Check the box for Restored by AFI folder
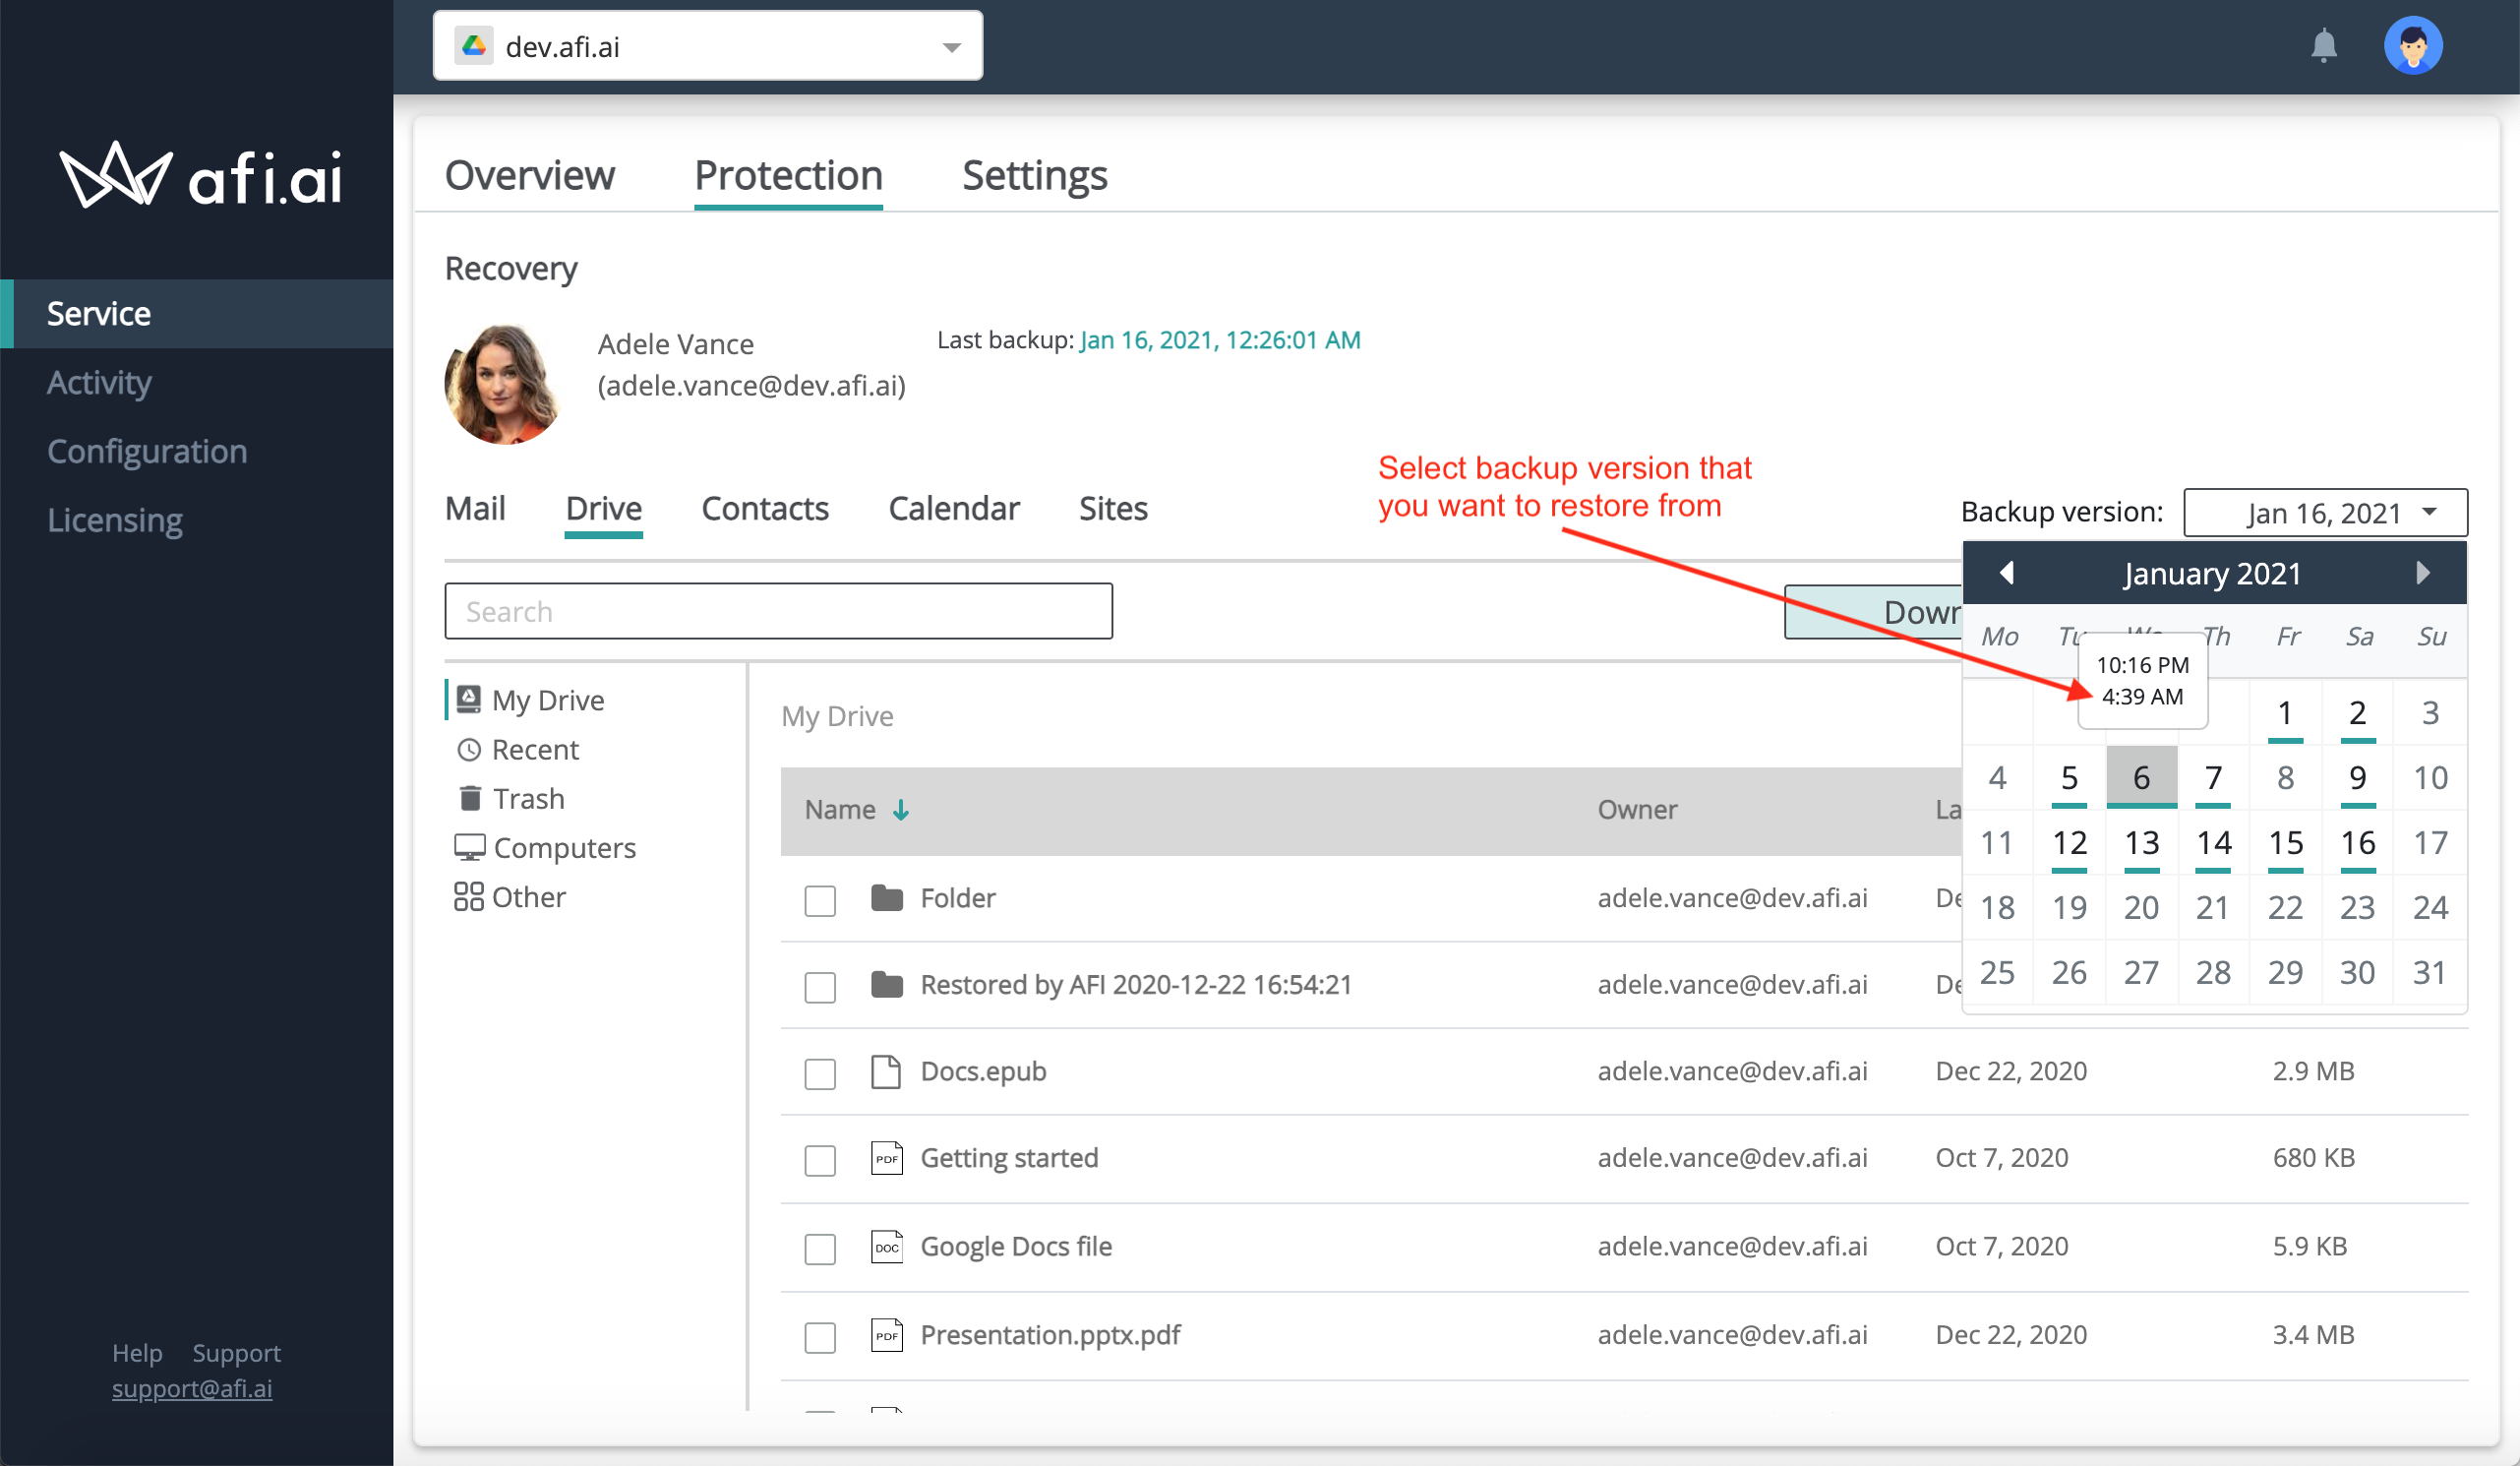This screenshot has height=1466, width=2520. pyautogui.click(x=820, y=987)
